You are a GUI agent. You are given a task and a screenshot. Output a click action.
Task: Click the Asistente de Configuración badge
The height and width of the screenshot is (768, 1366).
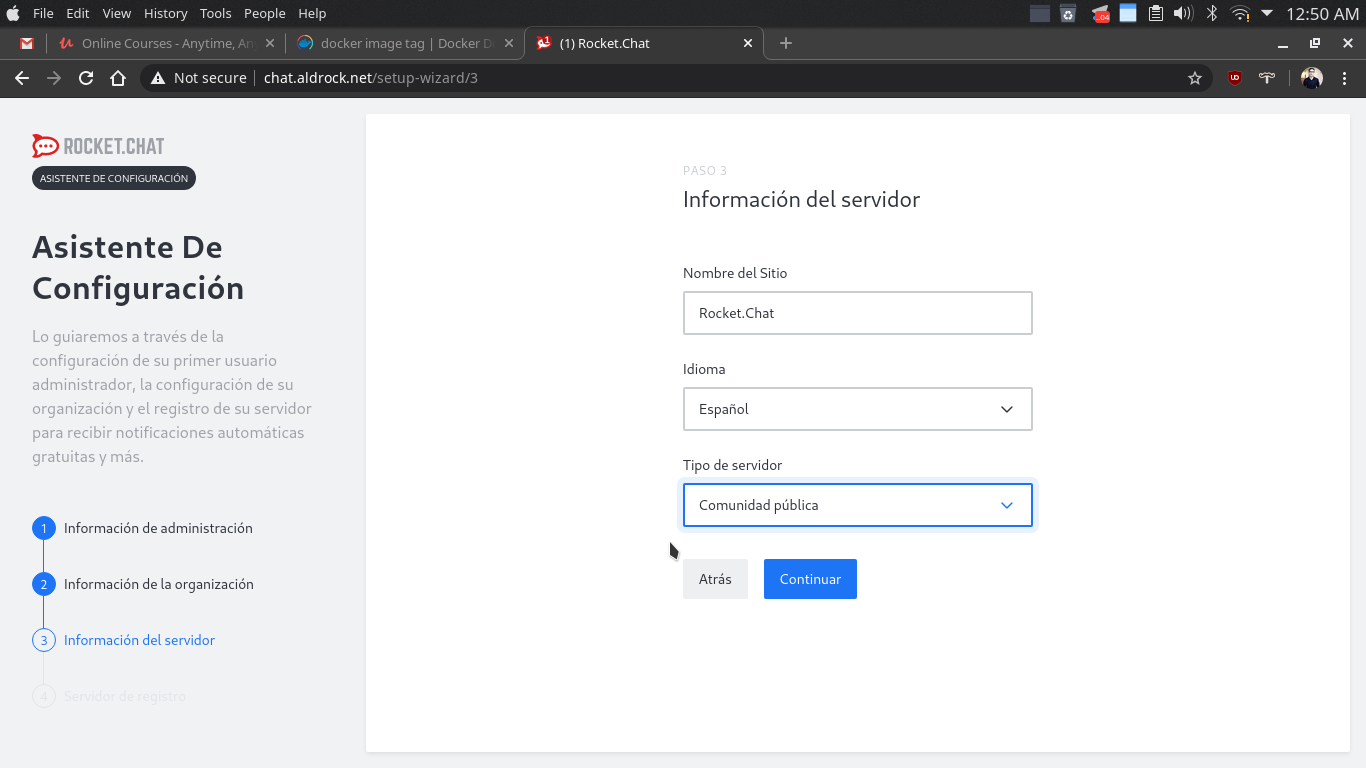pos(114,178)
